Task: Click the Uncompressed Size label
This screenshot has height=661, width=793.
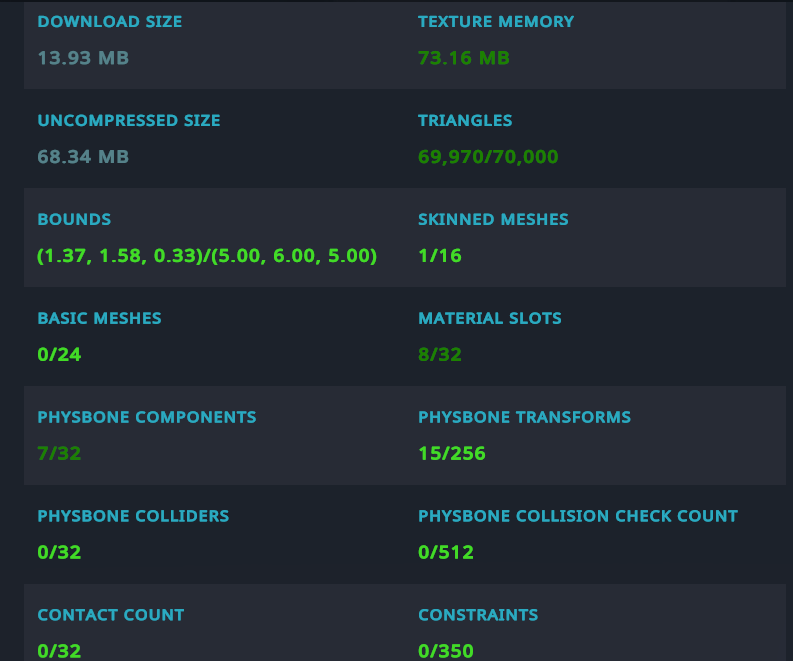Action: [128, 121]
